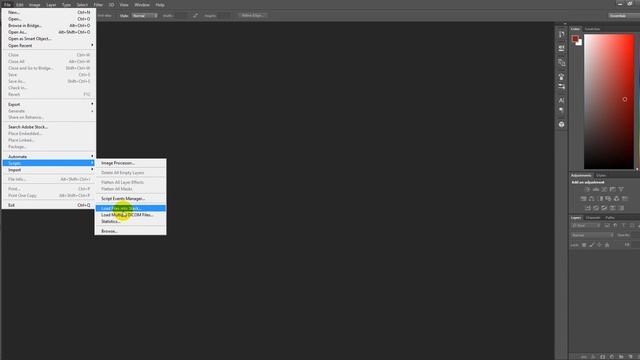Toggle lock position icon
The width and height of the screenshot is (640, 360).
[x=599, y=245]
